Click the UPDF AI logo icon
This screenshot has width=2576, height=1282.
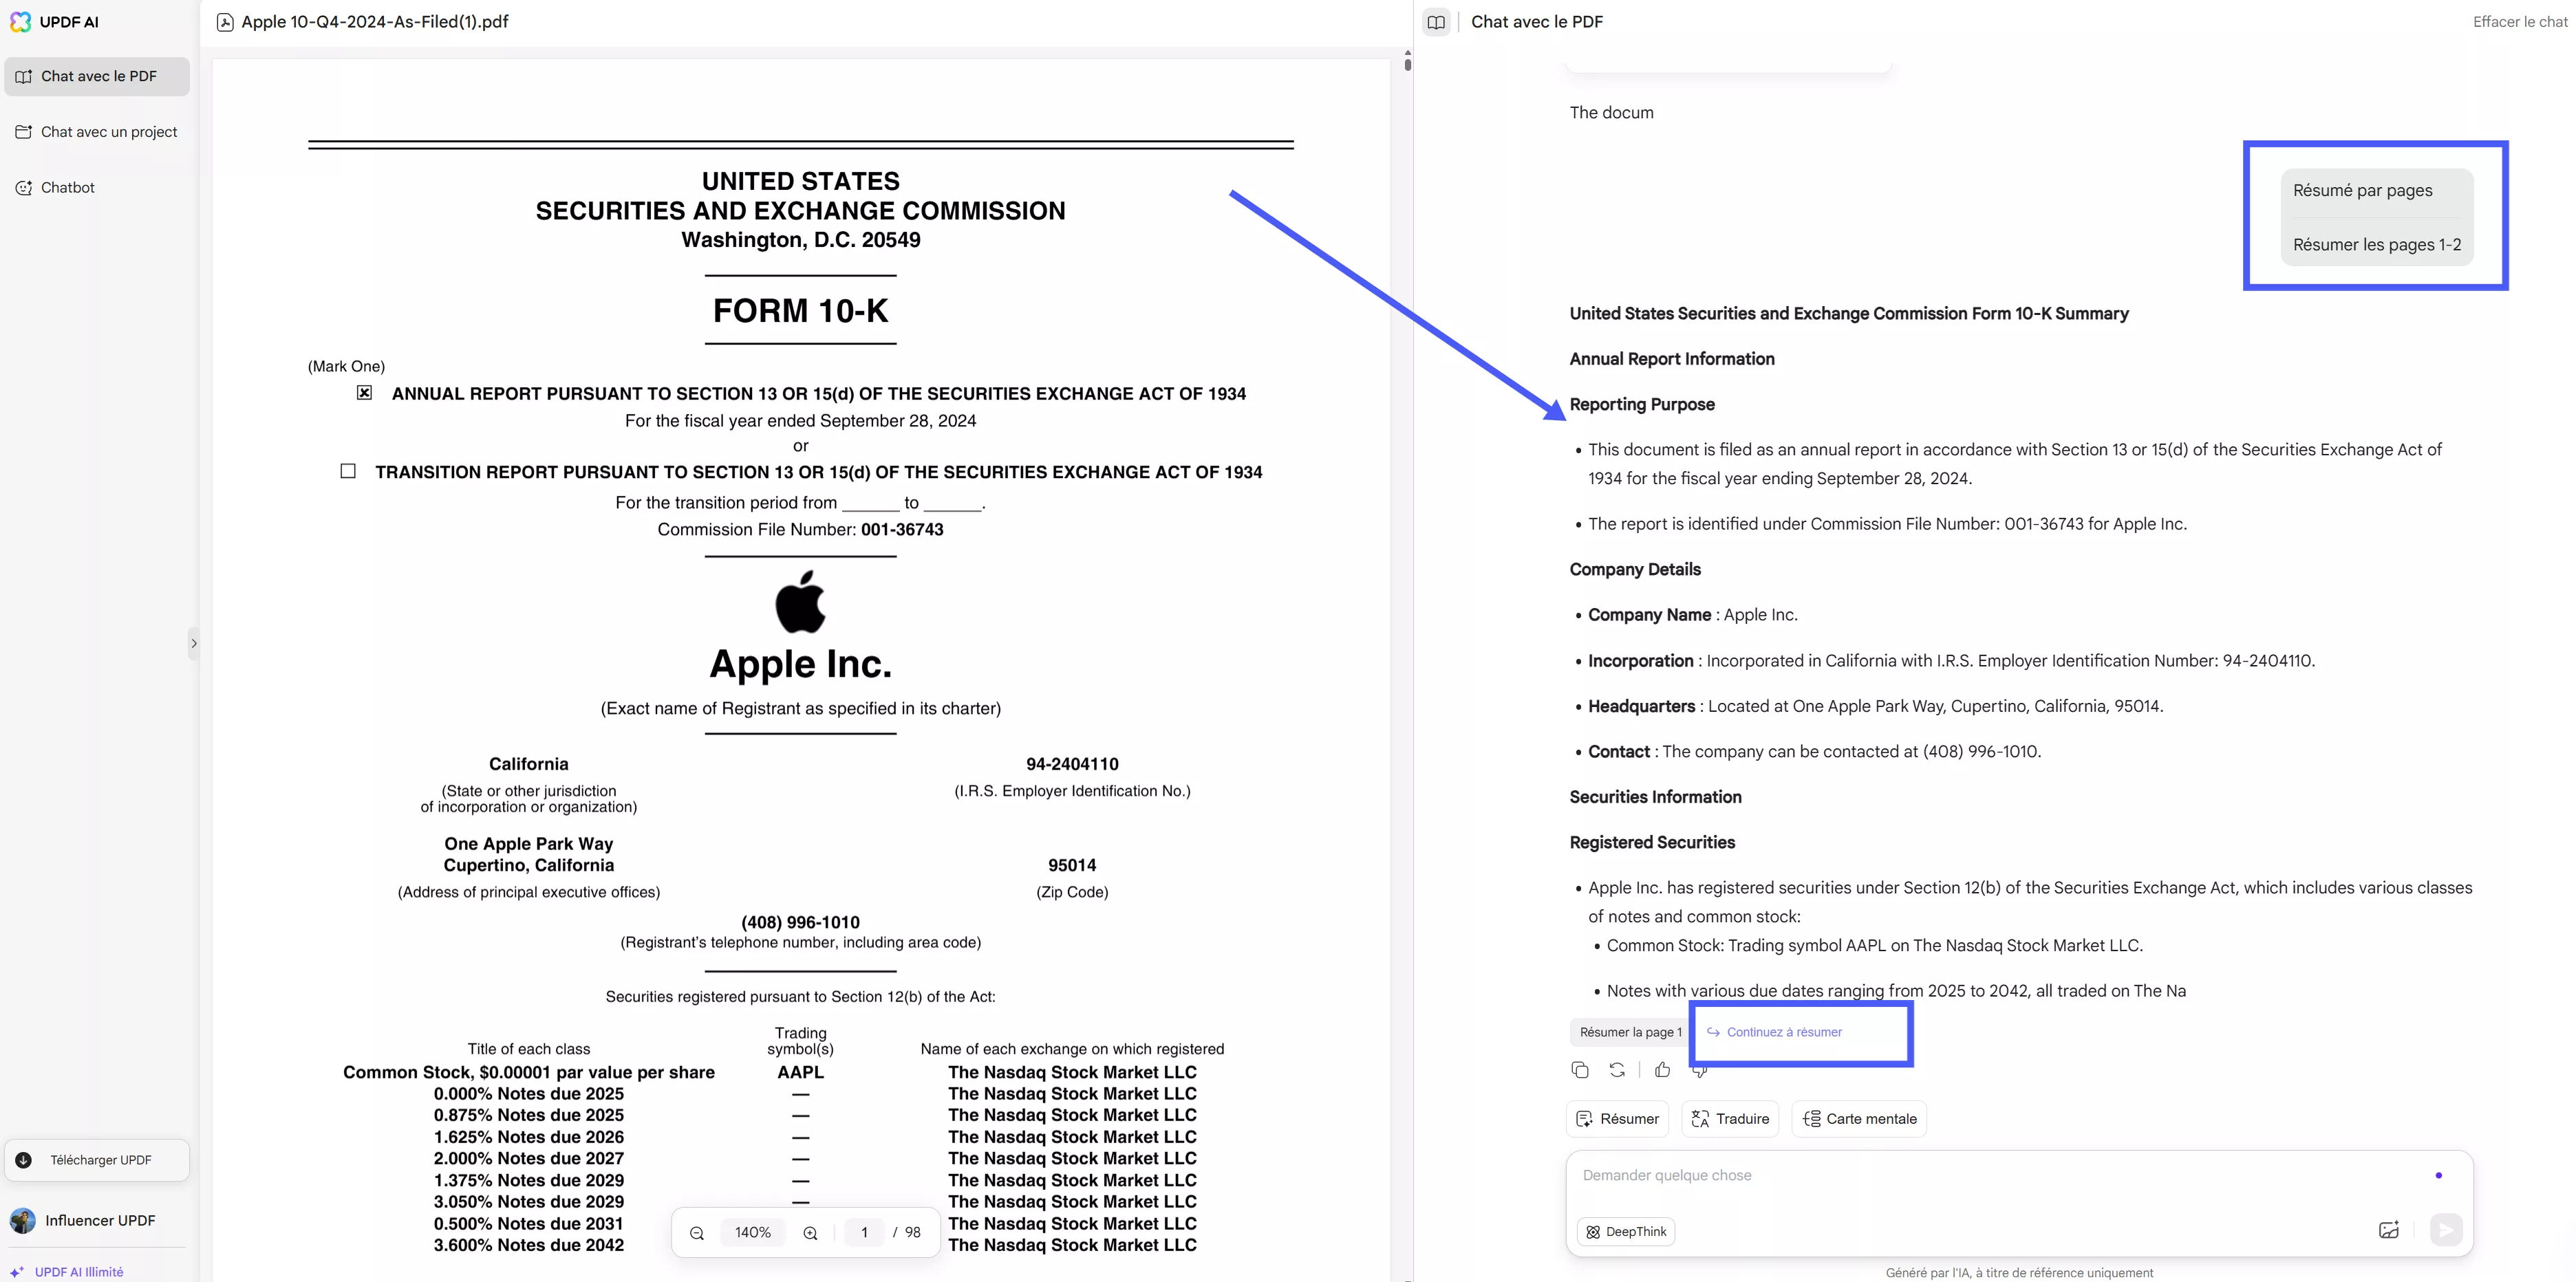click(20, 22)
